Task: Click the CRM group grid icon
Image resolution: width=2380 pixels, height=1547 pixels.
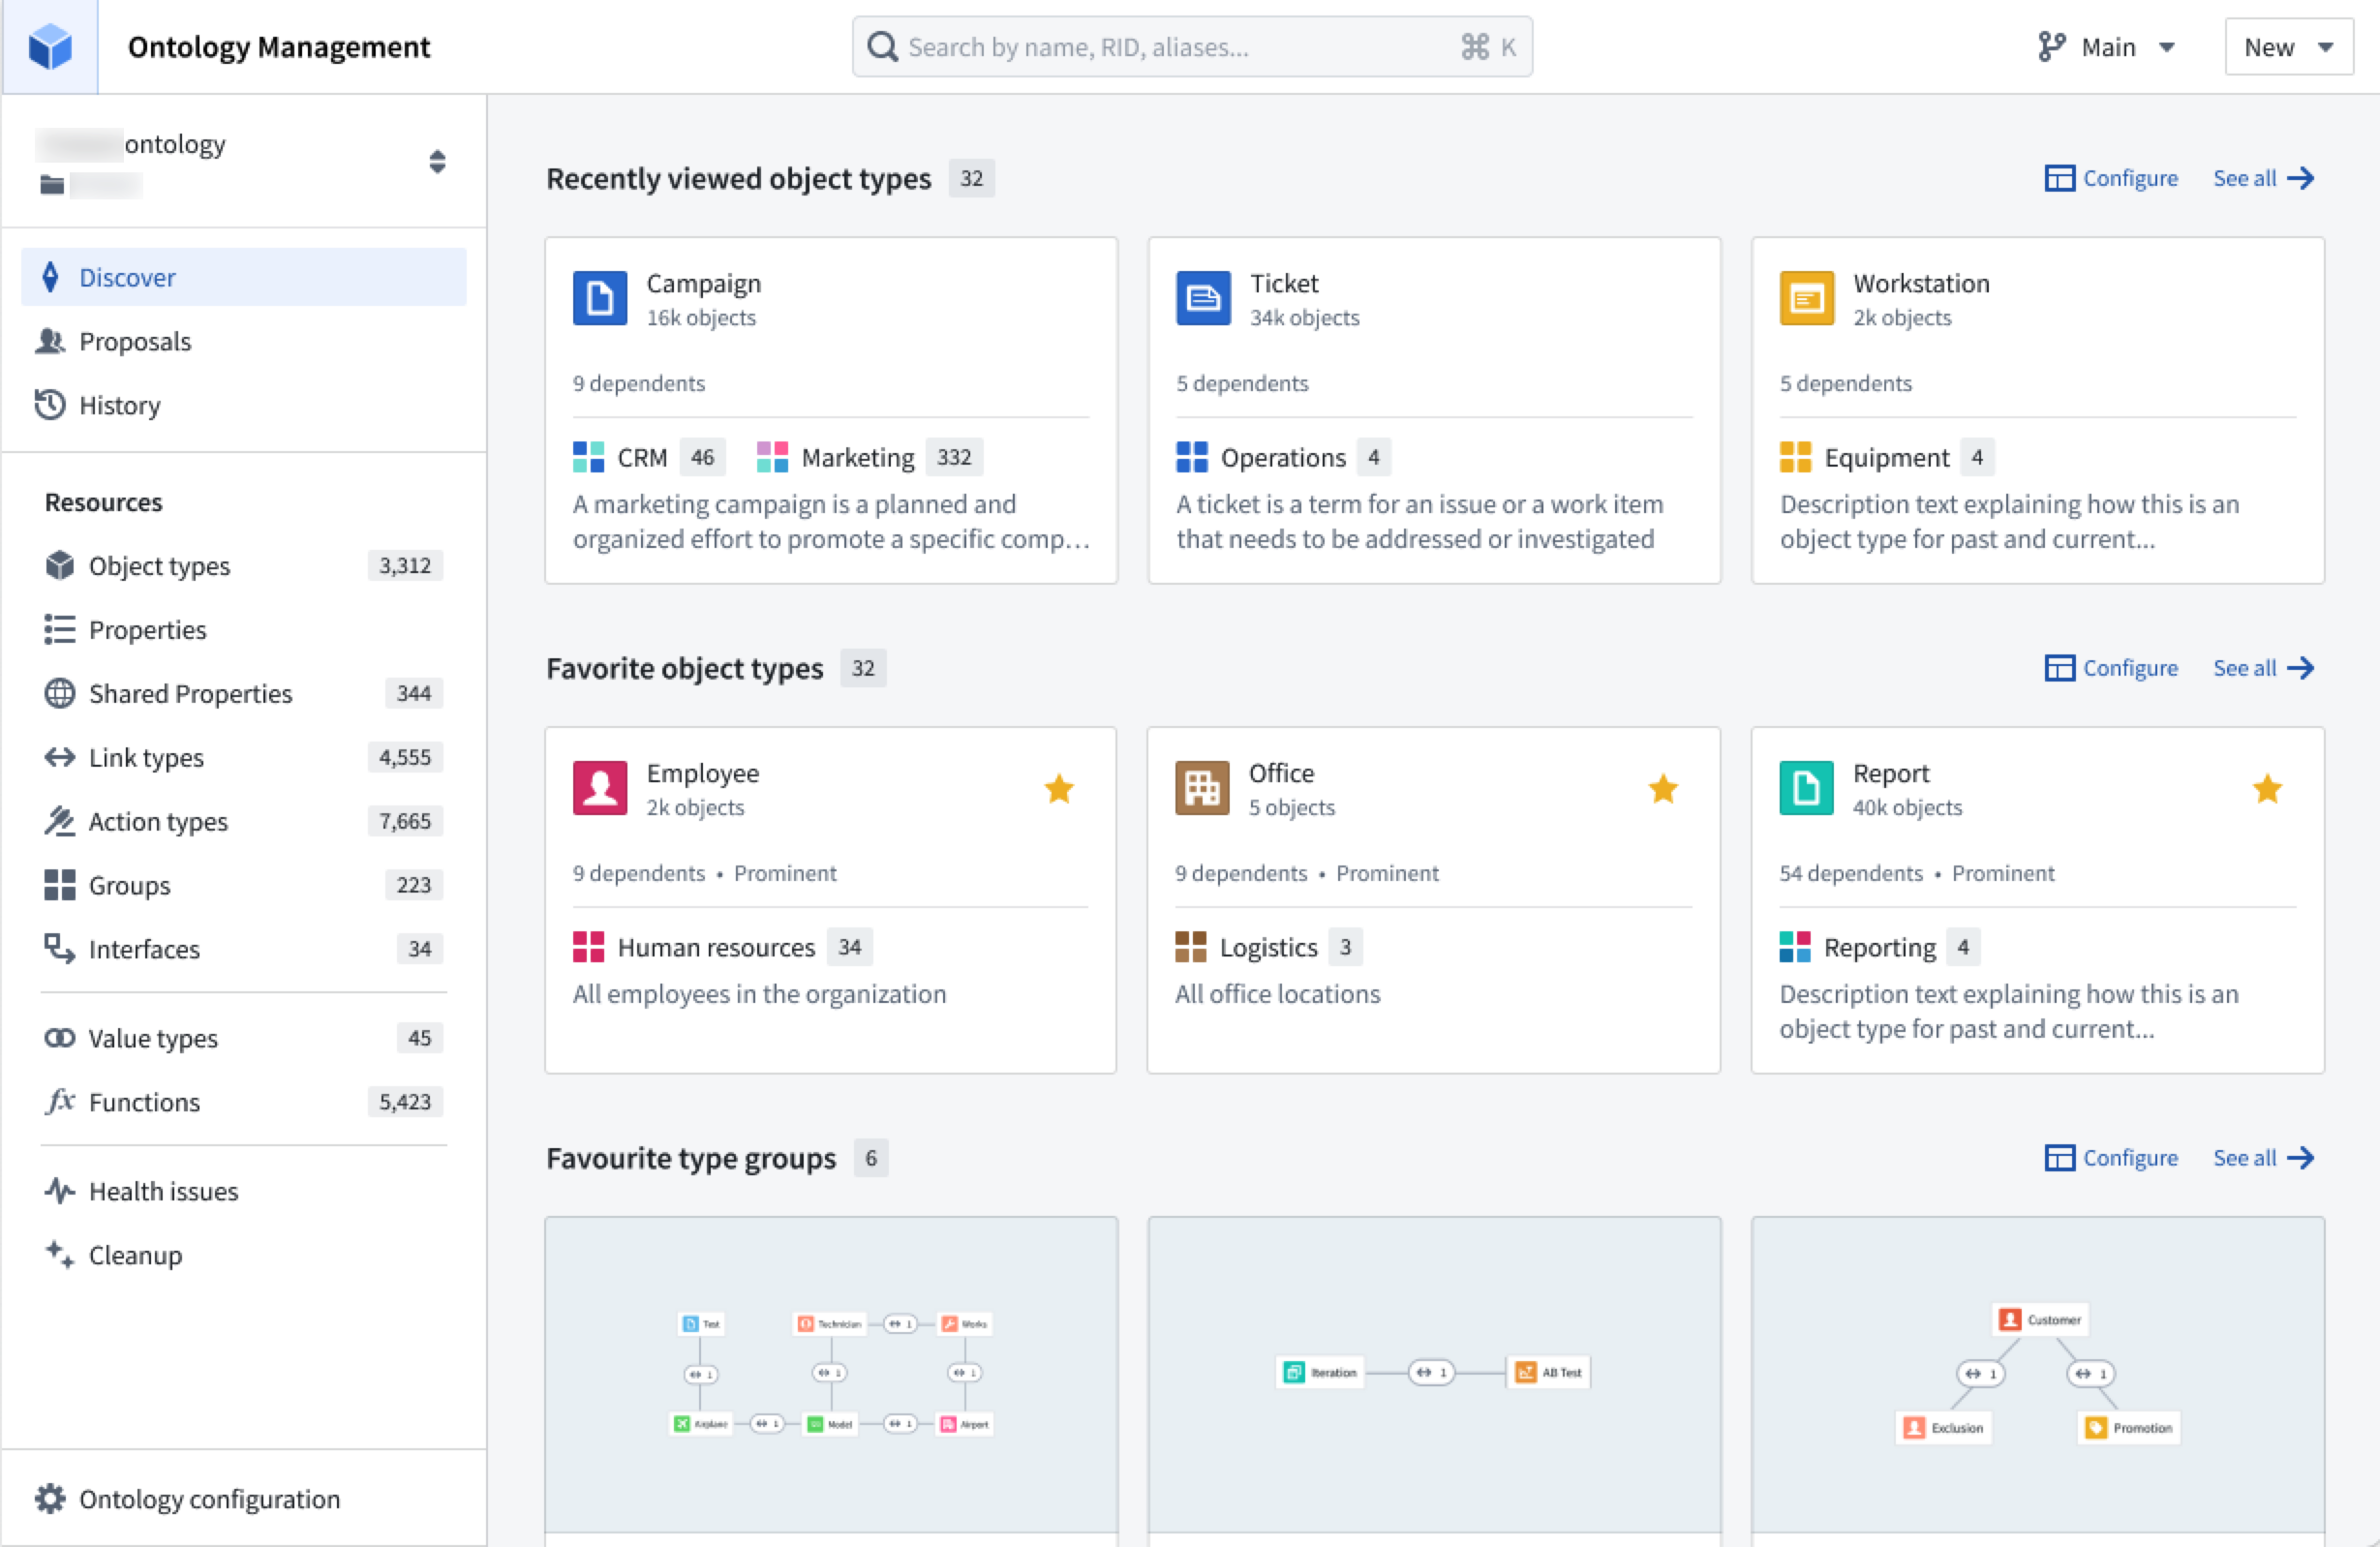Action: point(589,457)
